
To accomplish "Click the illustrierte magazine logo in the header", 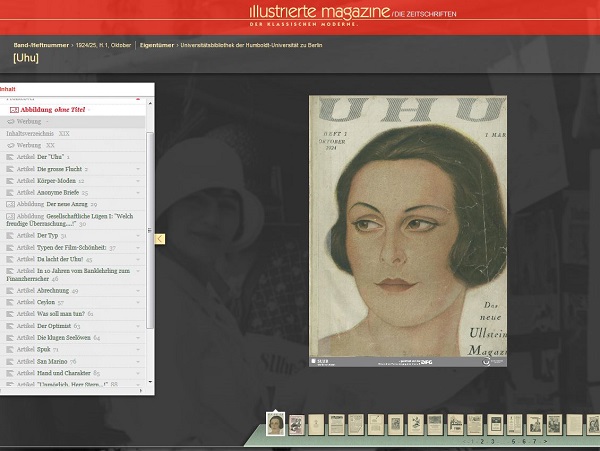I will [x=320, y=13].
